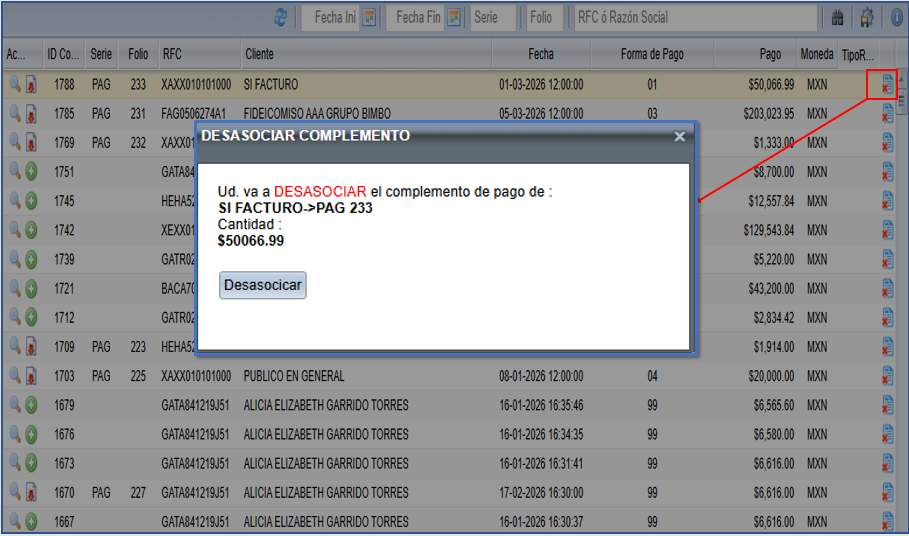Click PDF download icon for row 1785
This screenshot has height=536, width=909.
click(x=31, y=114)
